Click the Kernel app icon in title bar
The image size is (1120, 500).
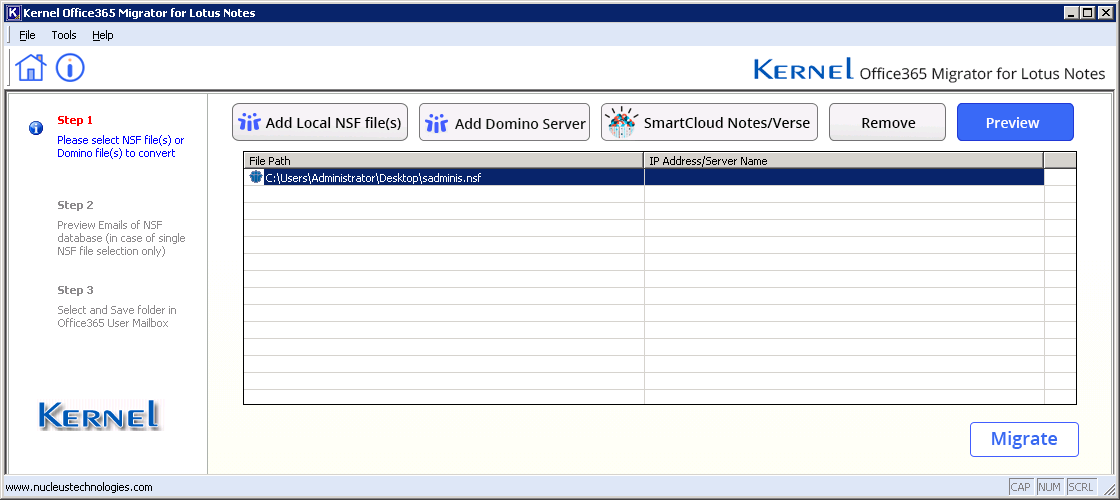coord(13,13)
